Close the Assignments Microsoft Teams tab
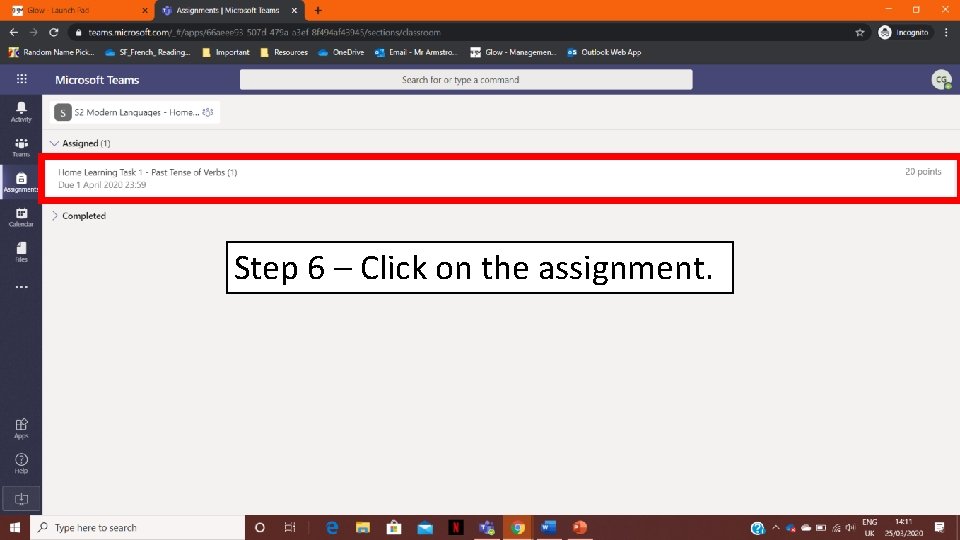Viewport: 960px width, 540px height. pyautogui.click(x=294, y=10)
